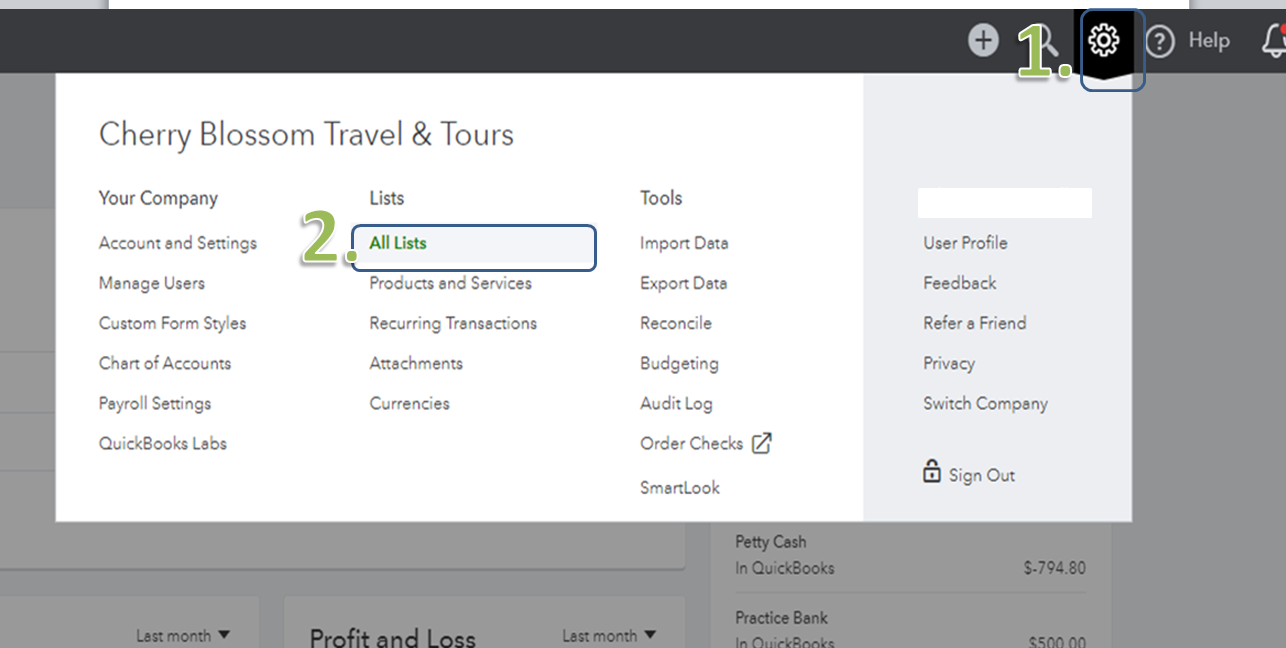1286x648 pixels.
Task: Open Attachments list
Action: point(416,363)
